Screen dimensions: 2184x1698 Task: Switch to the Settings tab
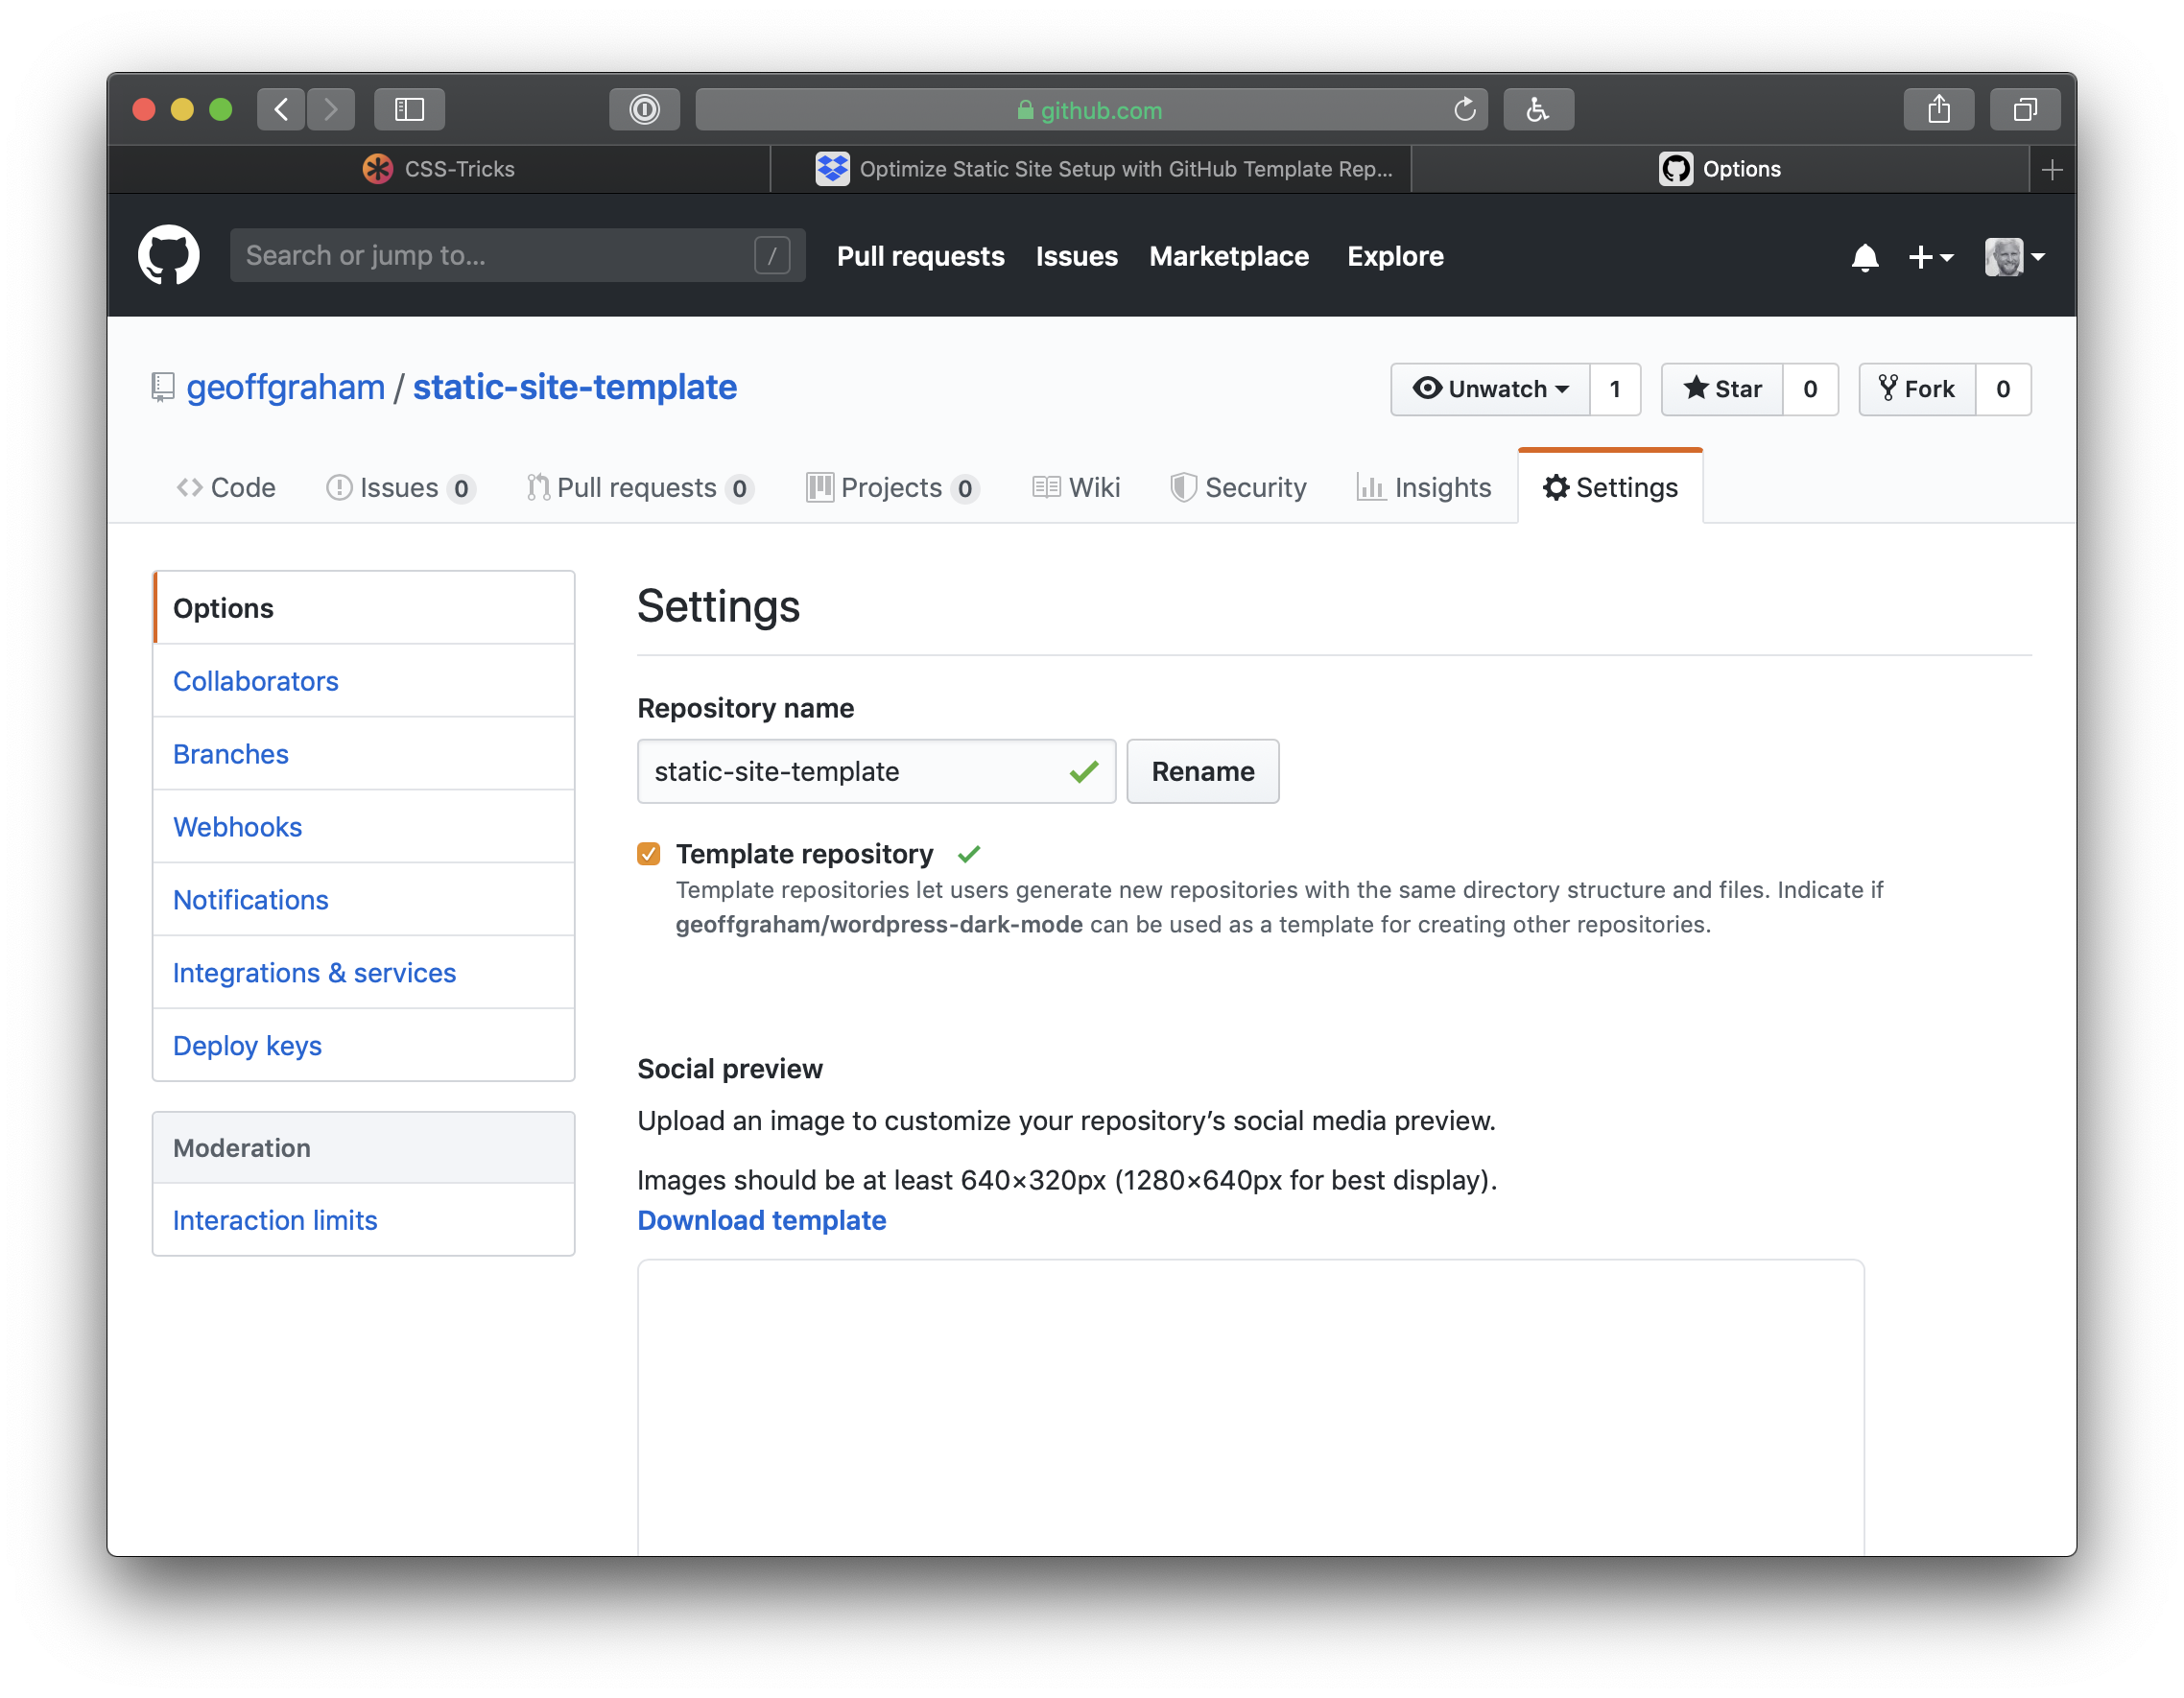(1609, 487)
